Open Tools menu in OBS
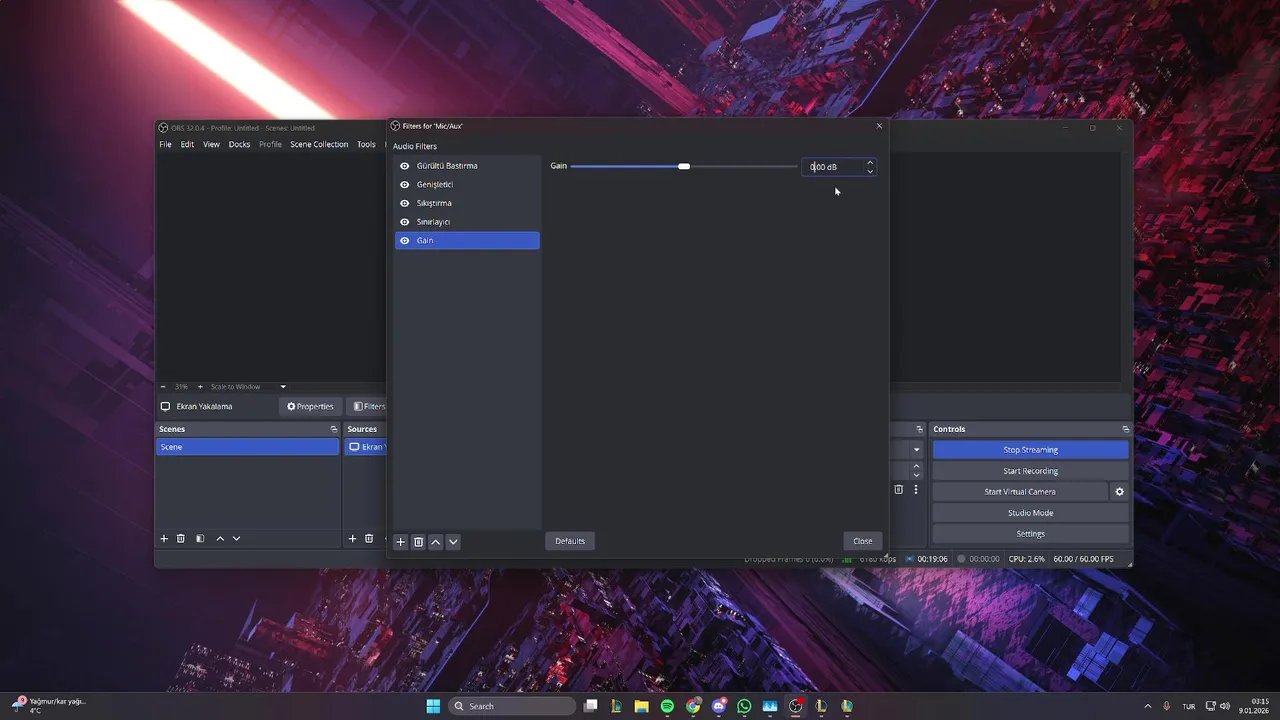Viewport: 1280px width, 720px height. pos(366,144)
